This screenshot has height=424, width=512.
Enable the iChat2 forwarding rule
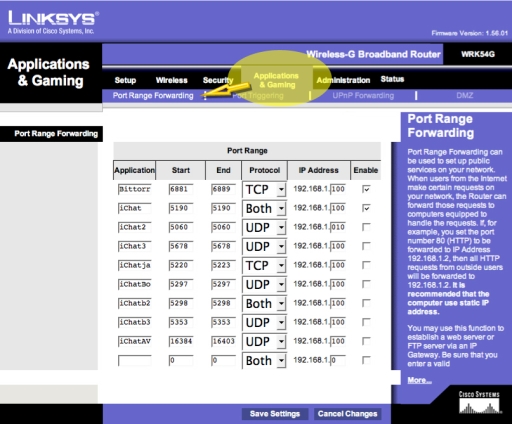(x=366, y=227)
